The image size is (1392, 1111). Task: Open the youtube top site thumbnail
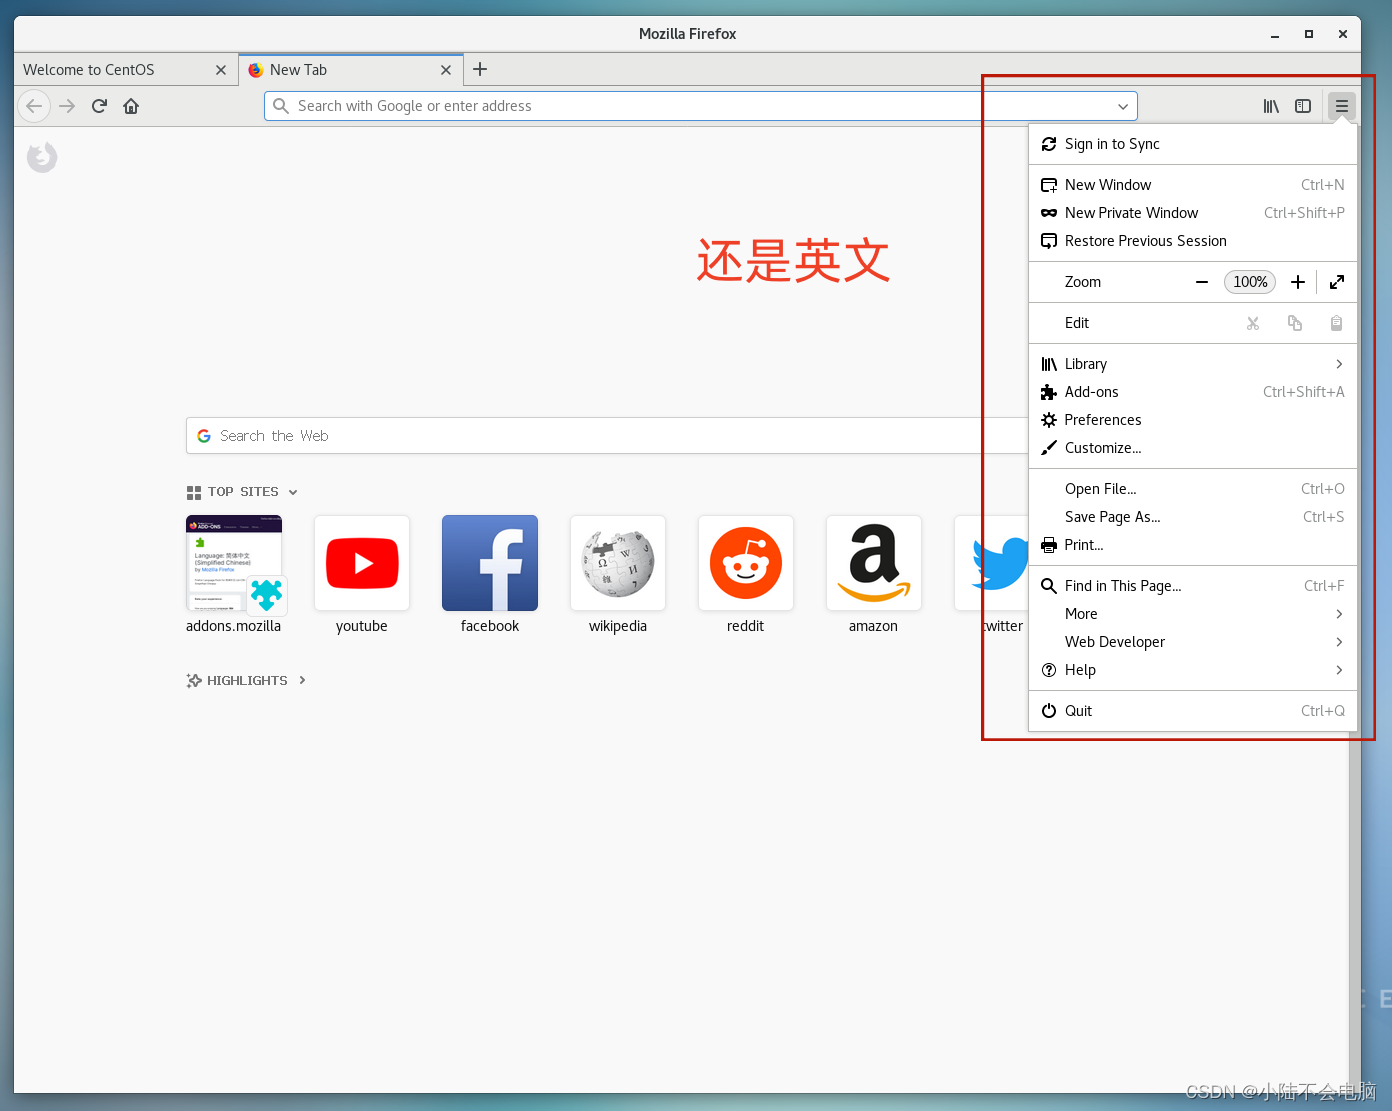pos(361,562)
